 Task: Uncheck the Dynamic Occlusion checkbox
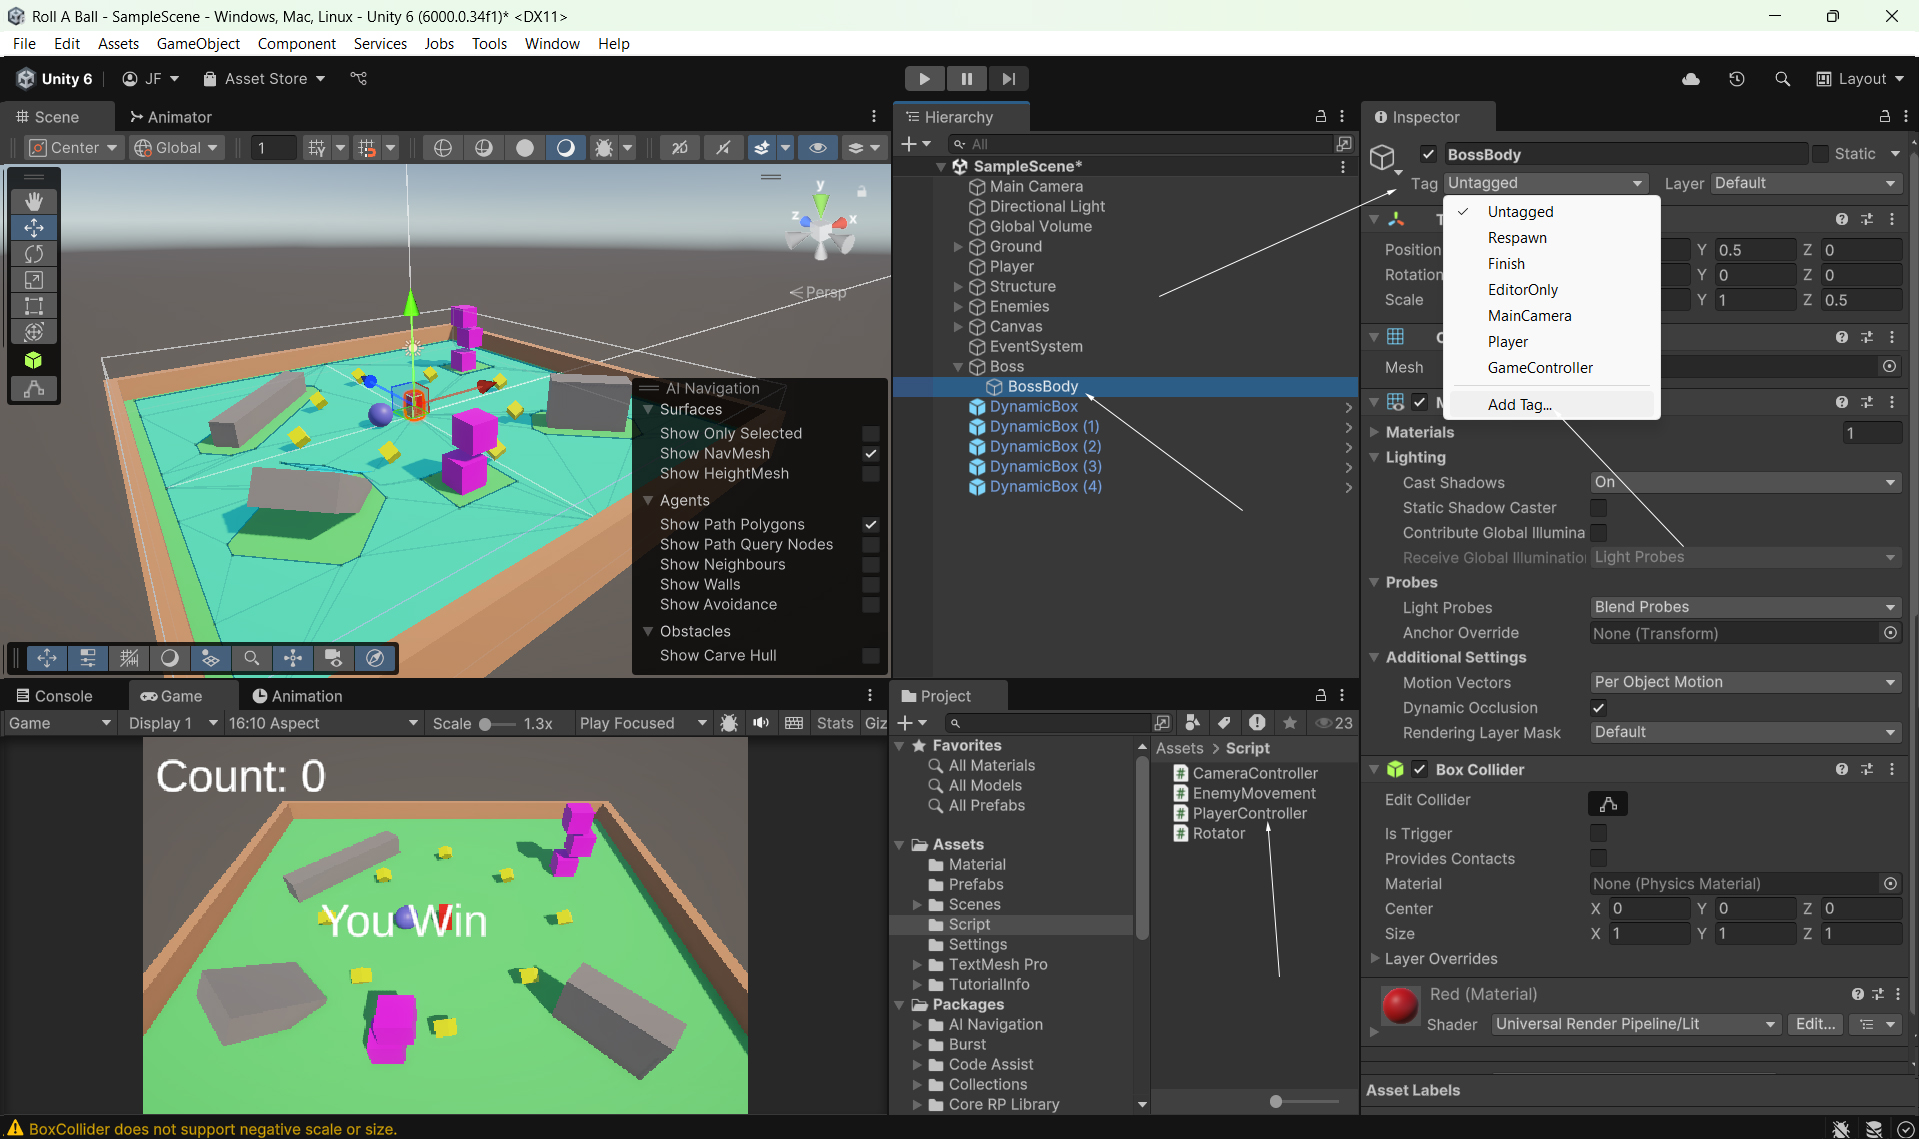[1598, 708]
